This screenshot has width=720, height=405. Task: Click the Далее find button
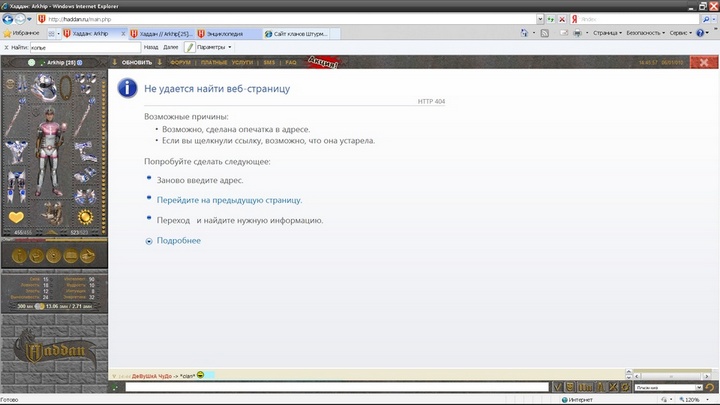170,47
